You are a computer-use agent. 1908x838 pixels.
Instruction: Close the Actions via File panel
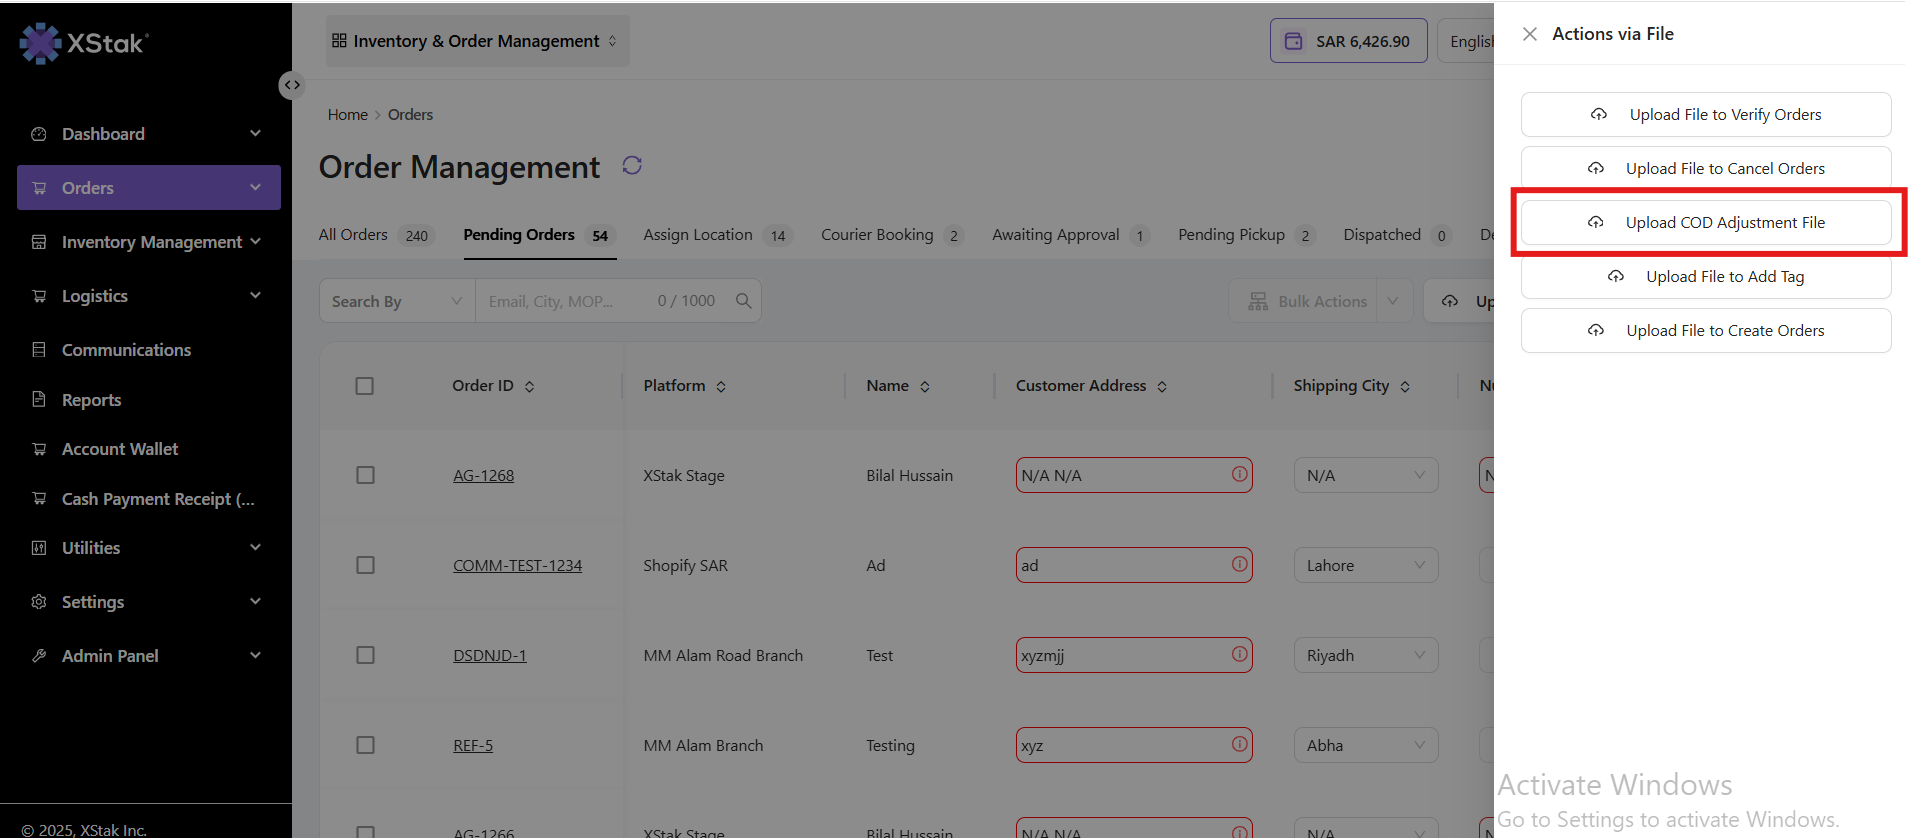point(1529,34)
